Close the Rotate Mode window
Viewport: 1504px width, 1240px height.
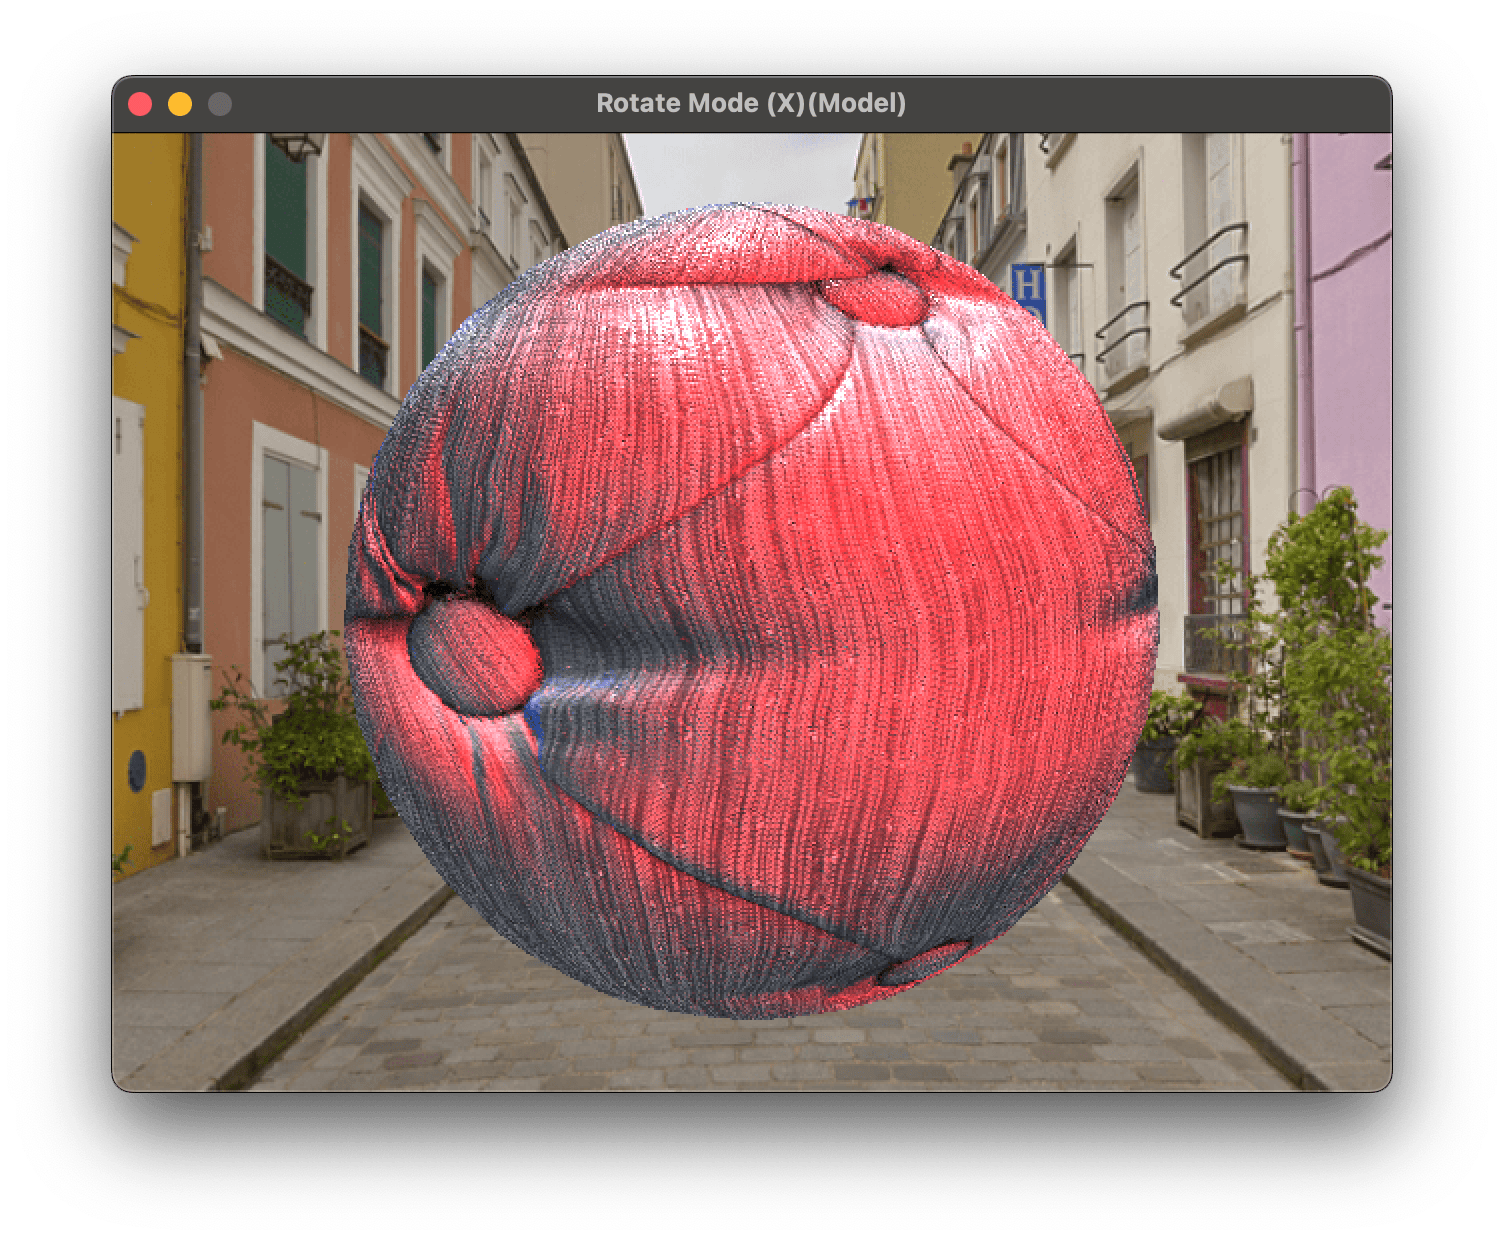pos(140,104)
